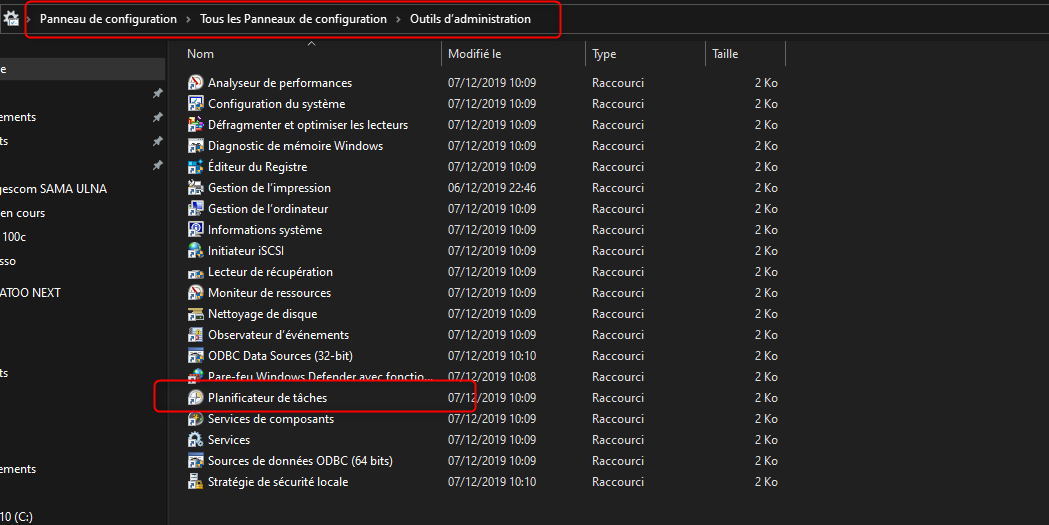
Task: Select Analyseur de performances file name
Action: [280, 83]
